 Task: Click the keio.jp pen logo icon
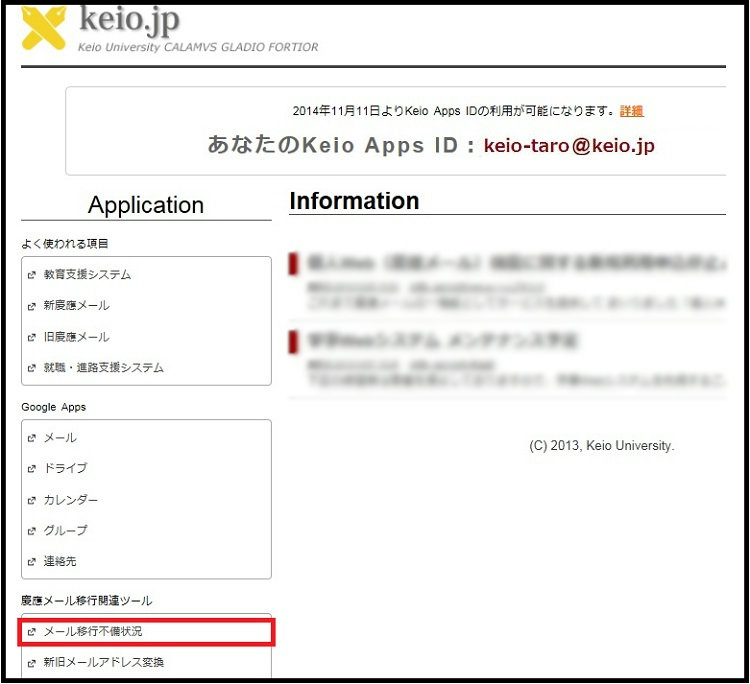point(43,27)
